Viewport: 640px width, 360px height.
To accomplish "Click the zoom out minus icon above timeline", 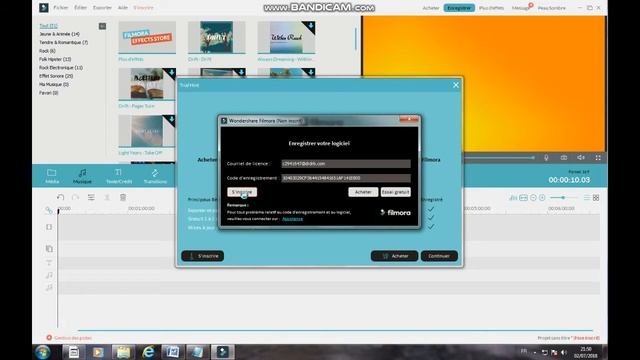I will coord(533,198).
